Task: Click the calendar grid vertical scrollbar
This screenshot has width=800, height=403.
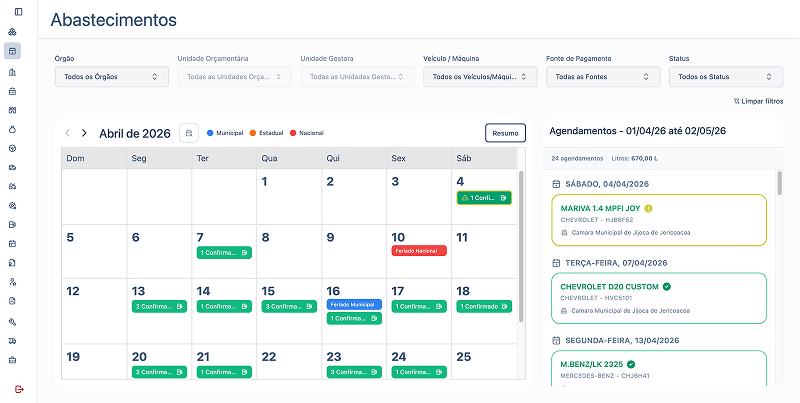Action: point(521,246)
